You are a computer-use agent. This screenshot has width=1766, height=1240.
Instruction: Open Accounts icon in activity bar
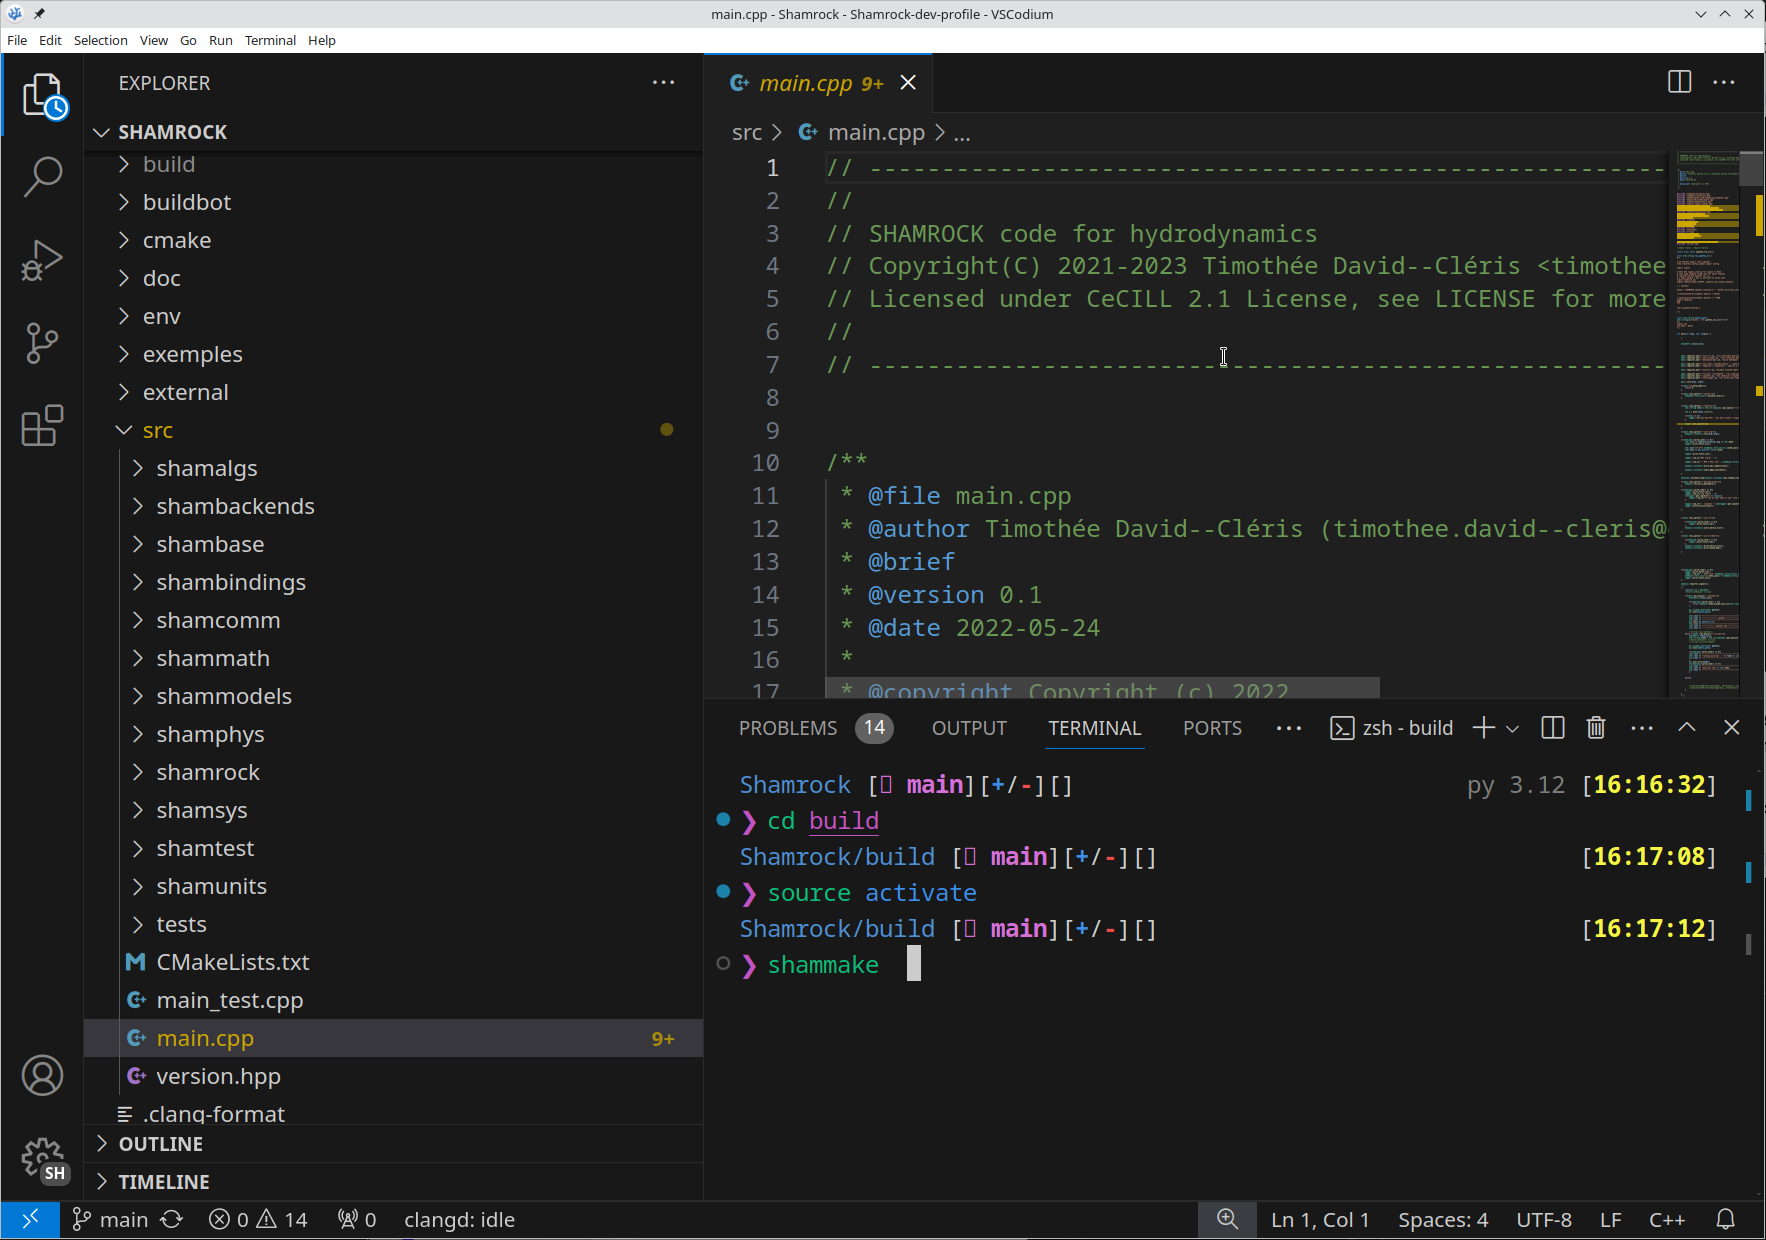point(43,1075)
